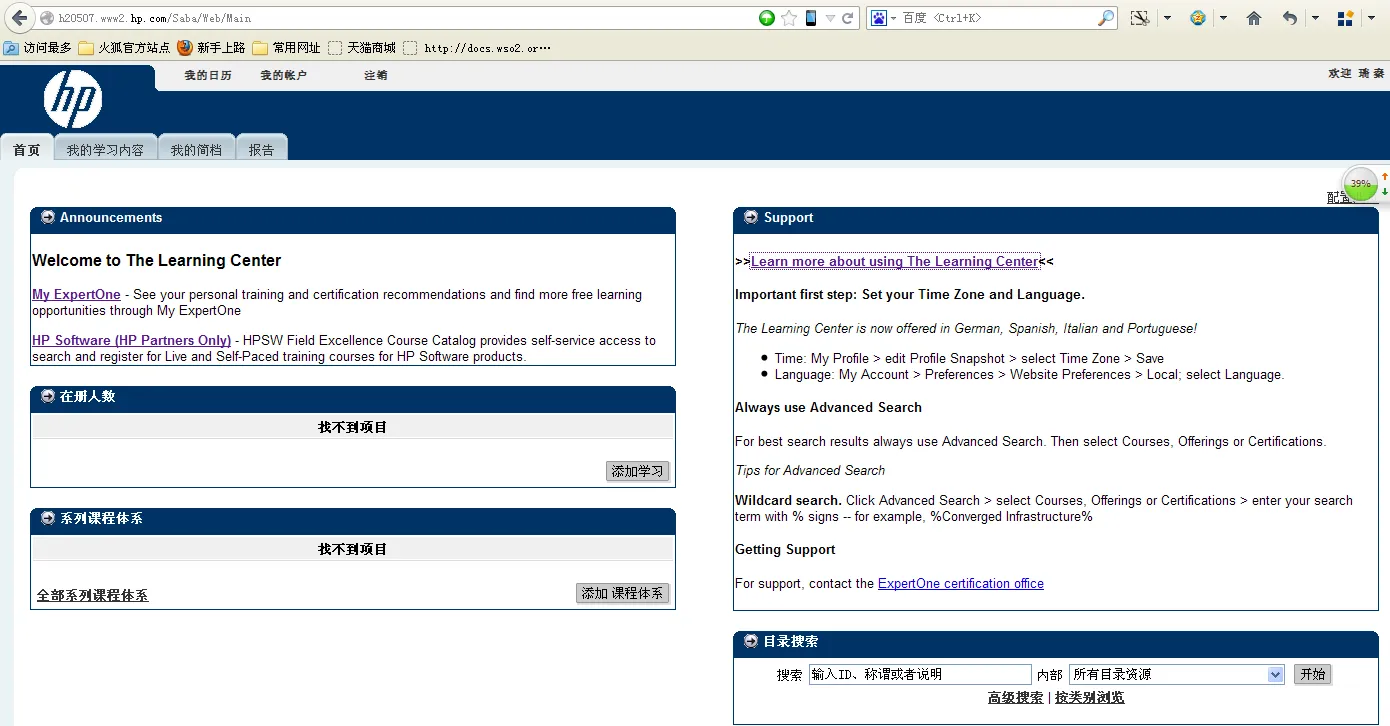The width and height of the screenshot is (1390, 726).
Task: Open the 常用网址 bookmark folder
Action: pos(286,48)
